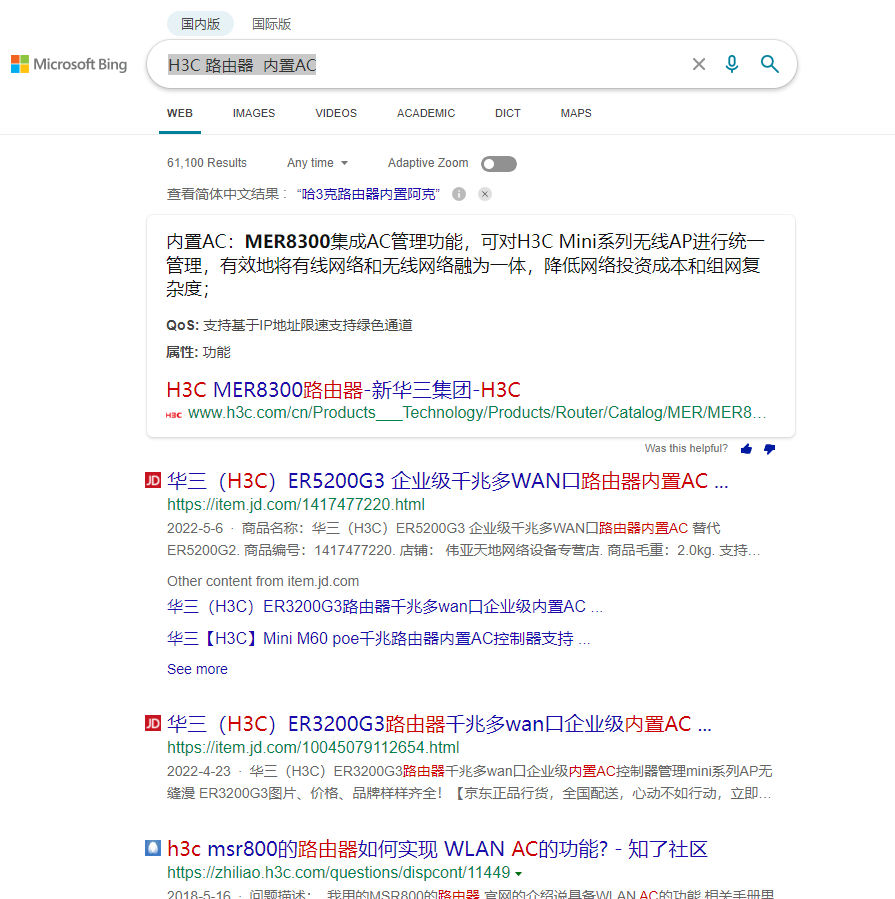Click the 属性: 功能 line

(198, 352)
